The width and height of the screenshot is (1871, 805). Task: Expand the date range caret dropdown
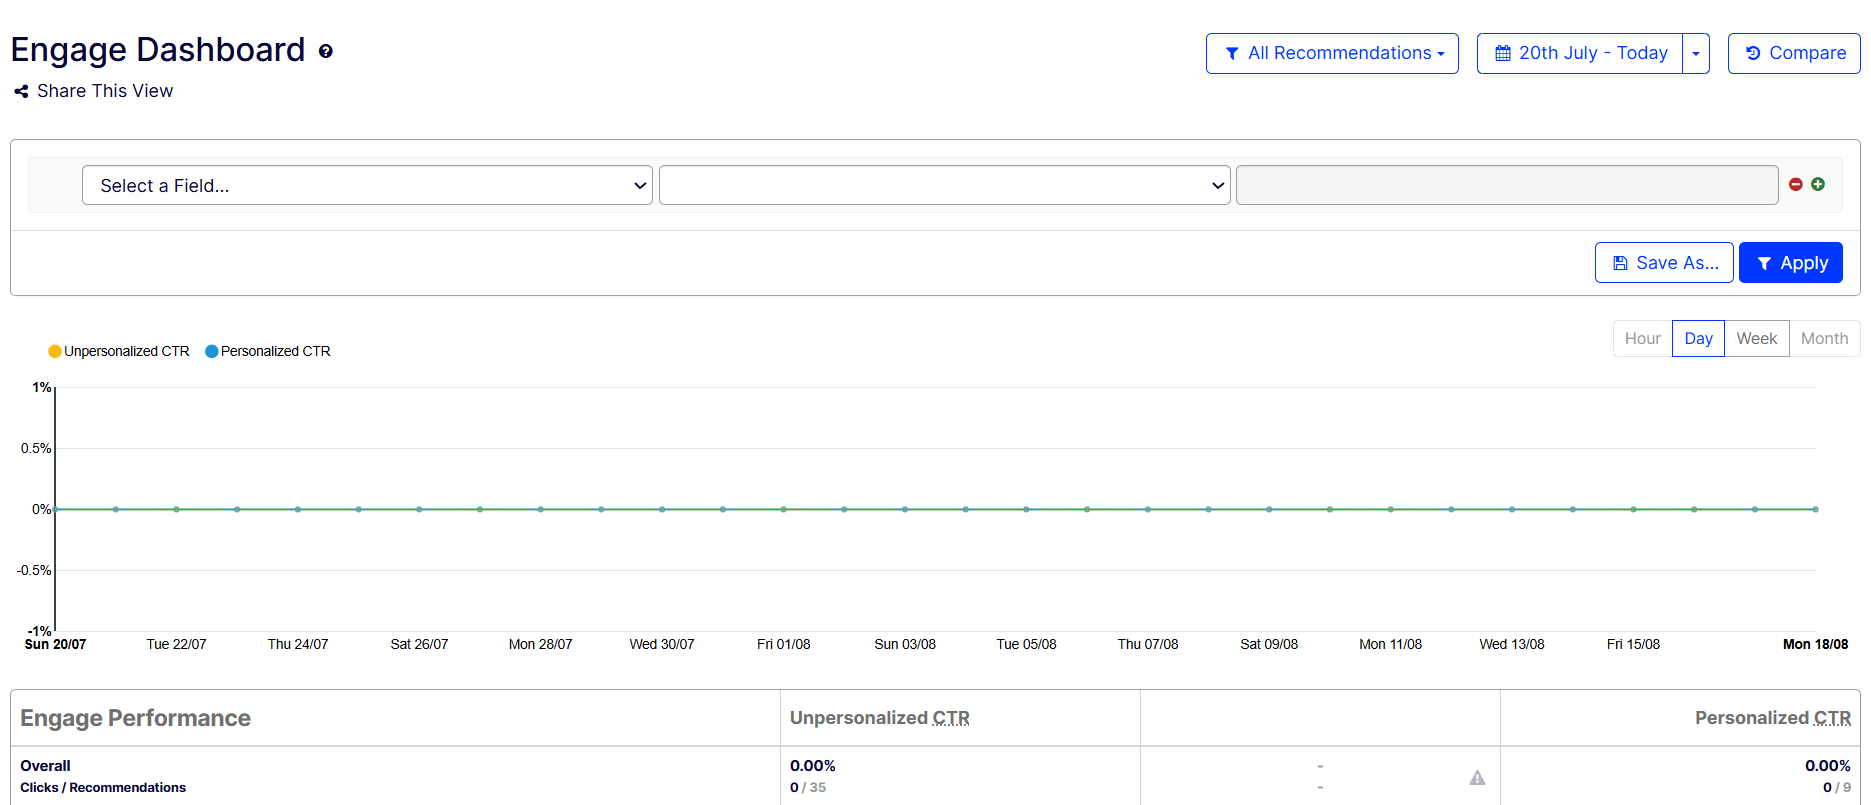1696,54
